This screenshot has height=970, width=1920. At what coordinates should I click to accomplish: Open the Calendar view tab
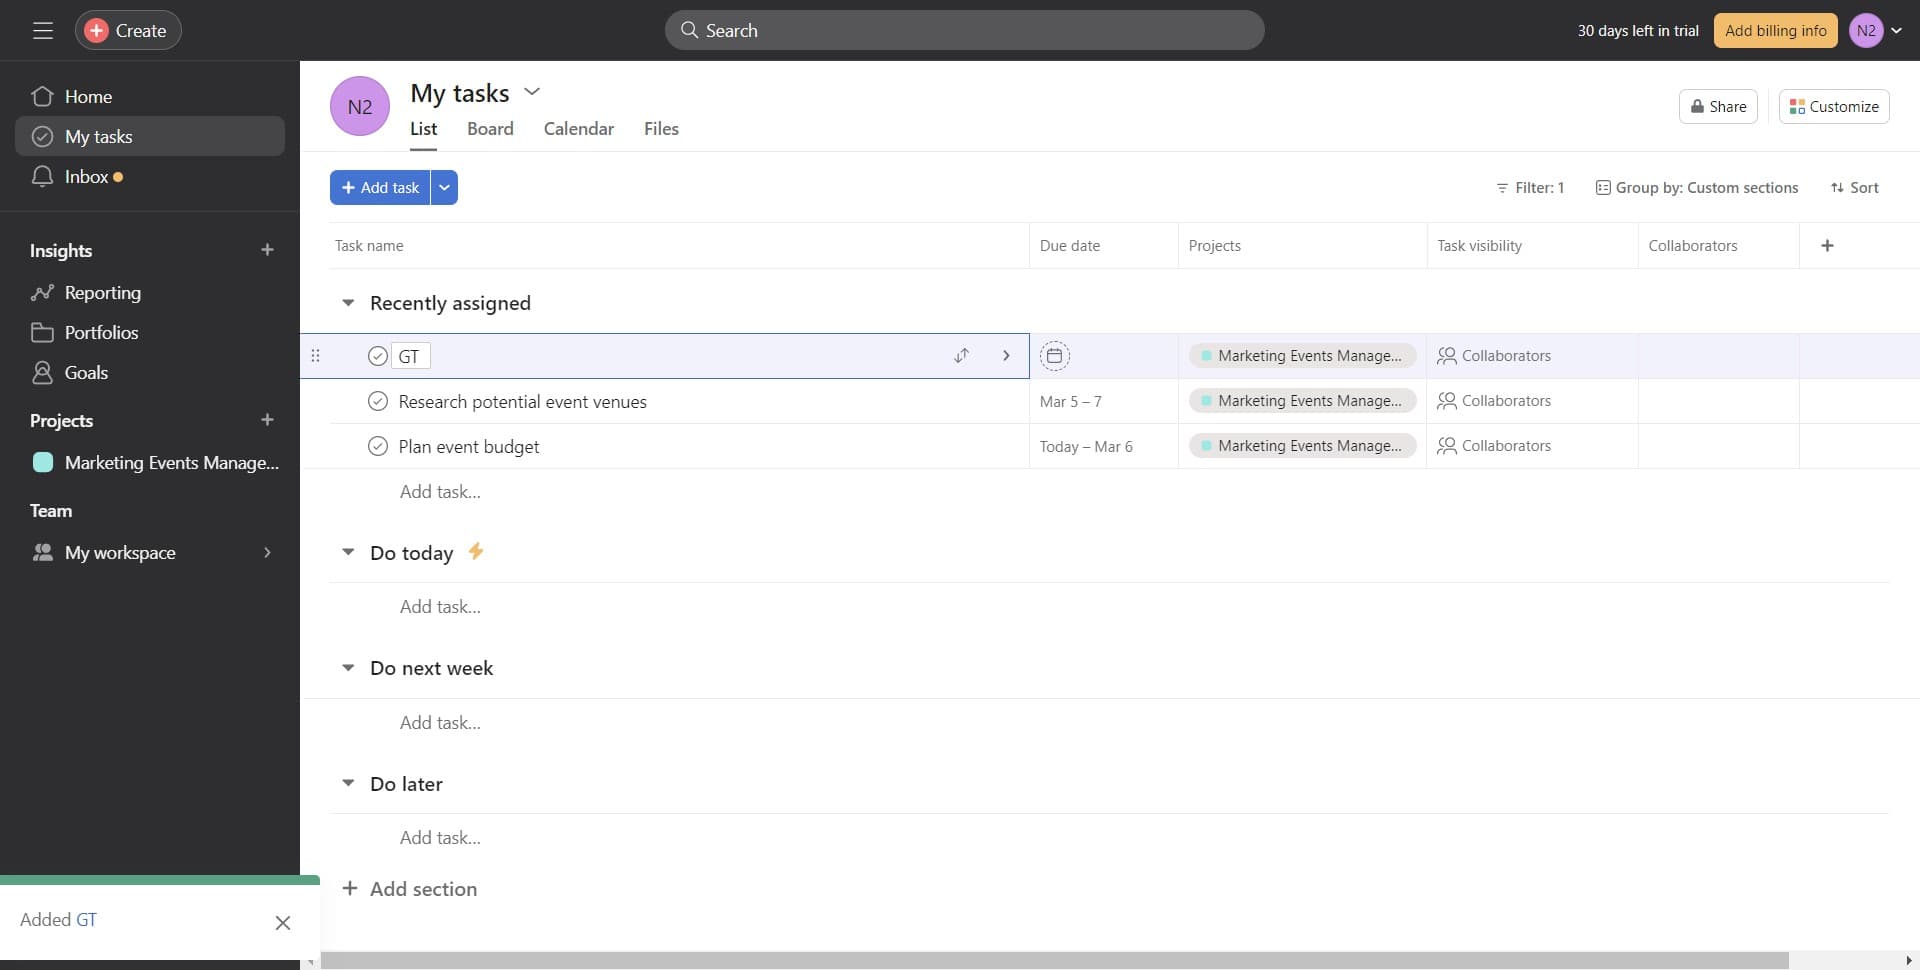tap(578, 128)
